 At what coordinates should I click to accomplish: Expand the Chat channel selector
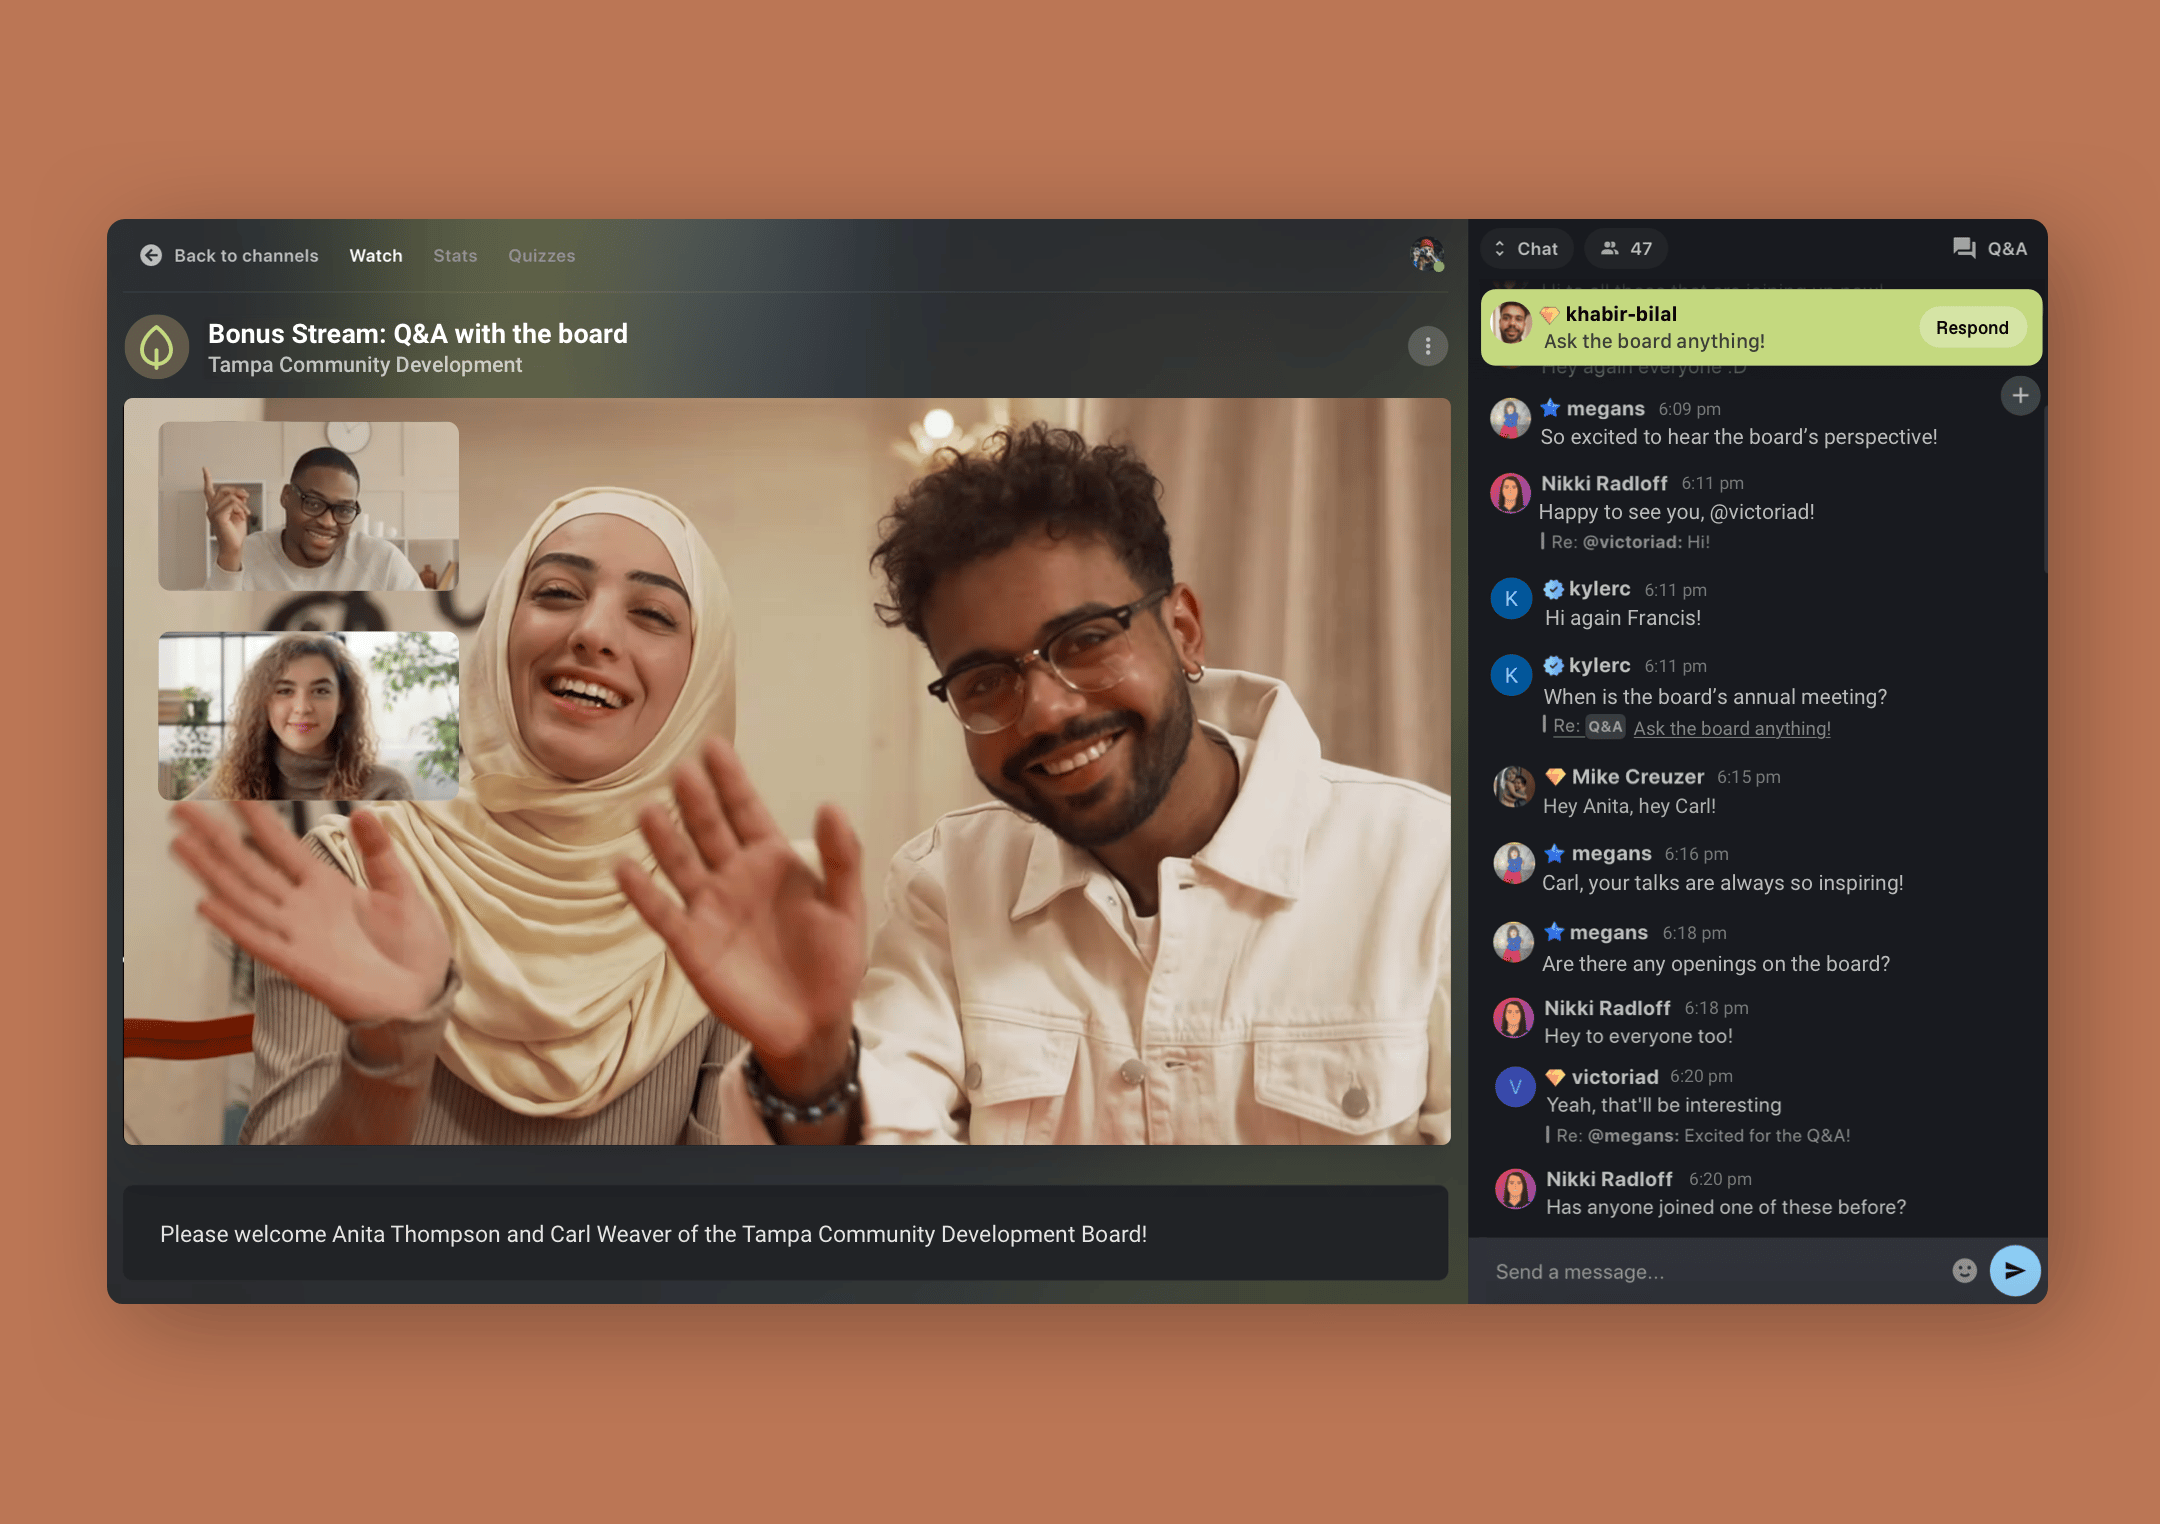pyautogui.click(x=1527, y=248)
